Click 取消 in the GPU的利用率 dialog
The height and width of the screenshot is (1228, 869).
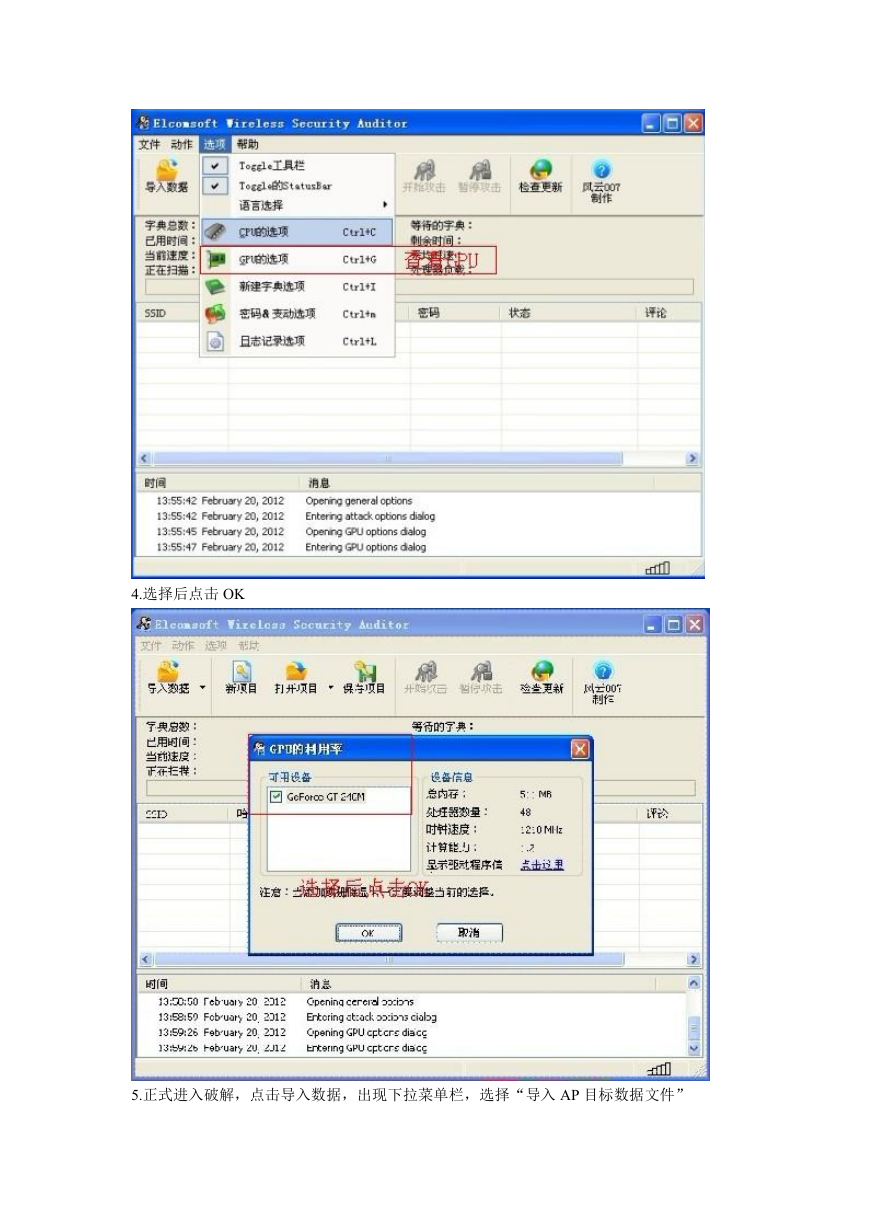(469, 932)
